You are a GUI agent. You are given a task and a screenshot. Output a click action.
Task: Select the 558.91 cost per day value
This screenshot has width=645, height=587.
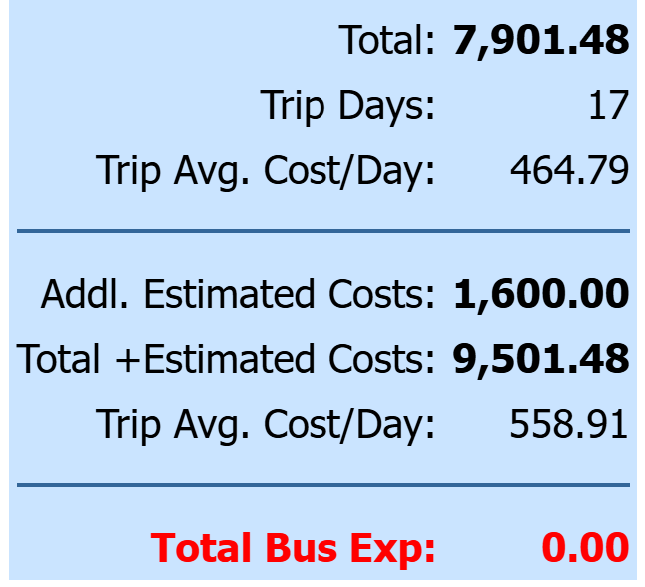pyautogui.click(x=569, y=424)
